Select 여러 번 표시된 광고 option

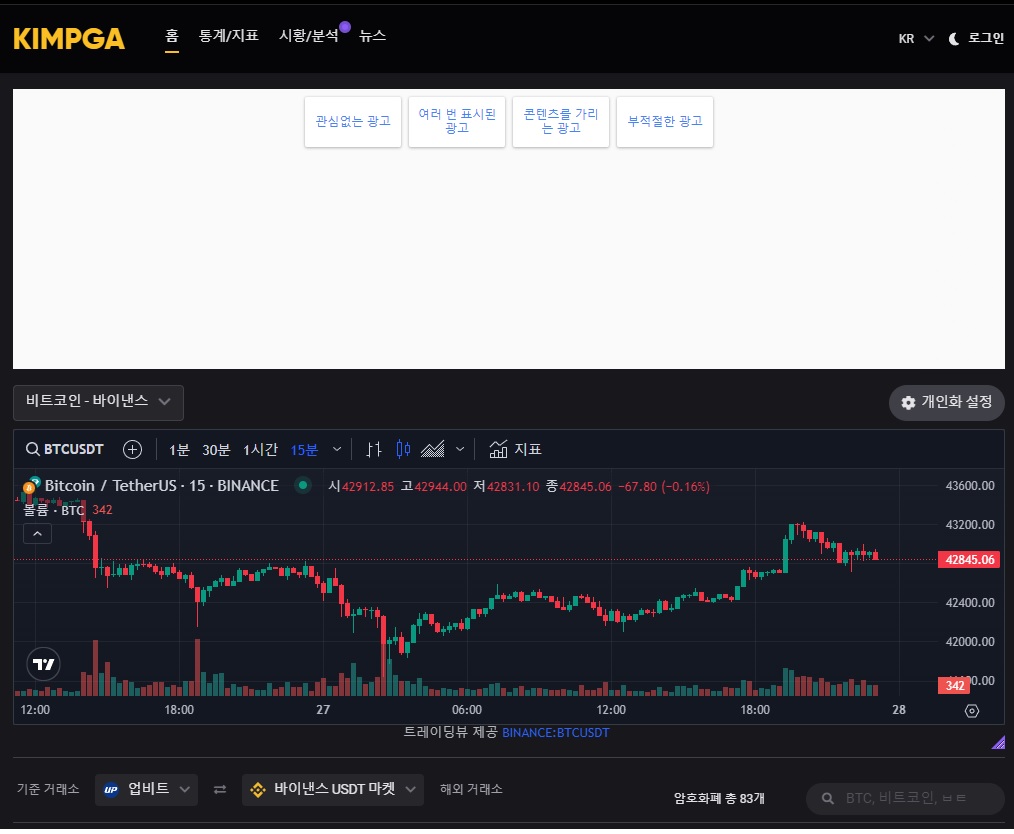point(457,122)
